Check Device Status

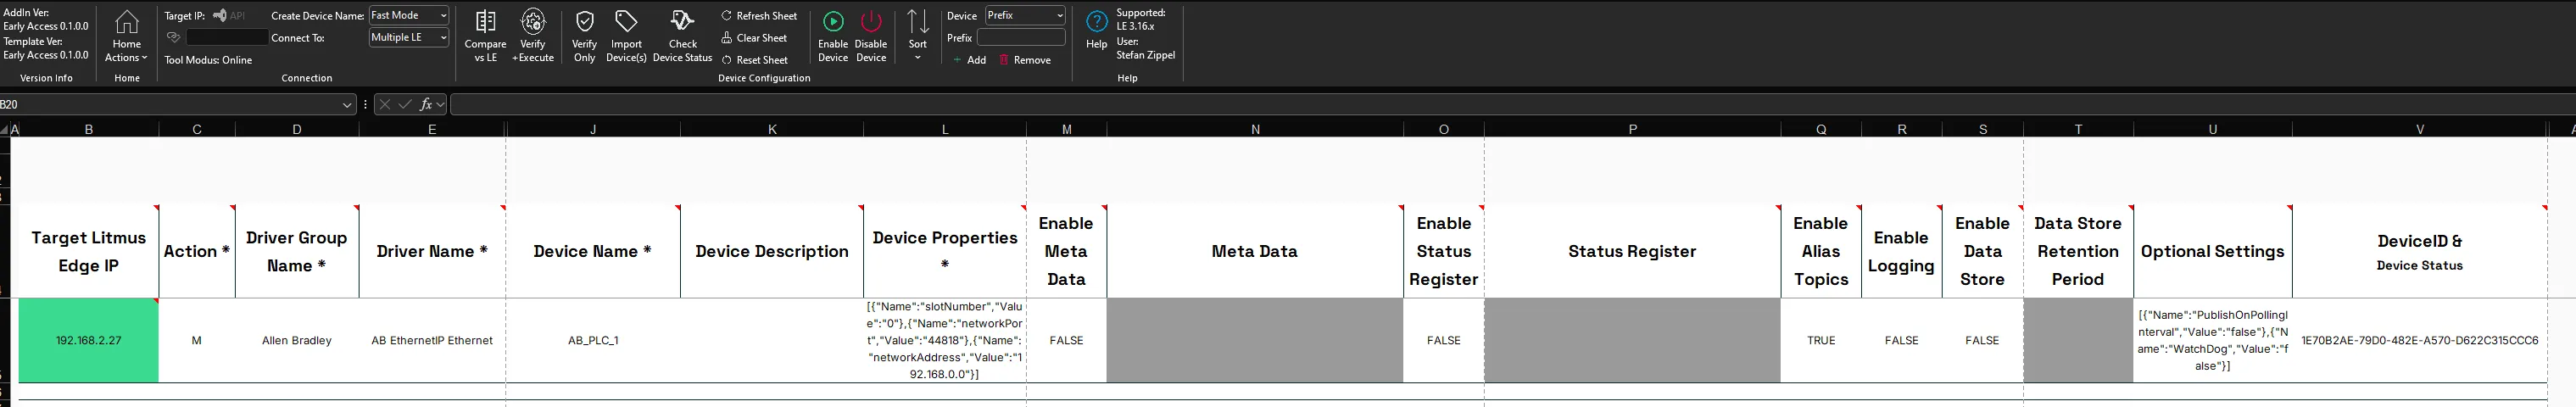tap(682, 37)
